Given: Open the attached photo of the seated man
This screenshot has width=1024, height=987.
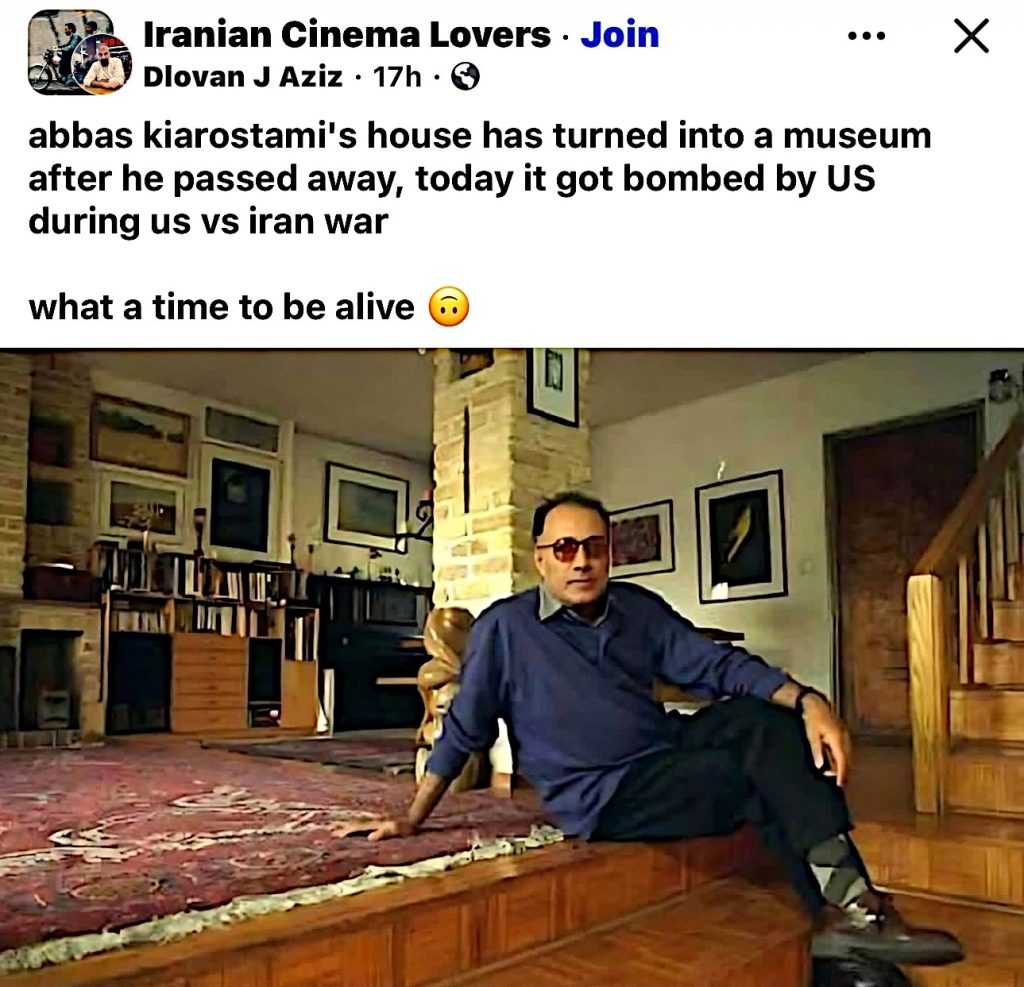Looking at the screenshot, I should [x=512, y=668].
